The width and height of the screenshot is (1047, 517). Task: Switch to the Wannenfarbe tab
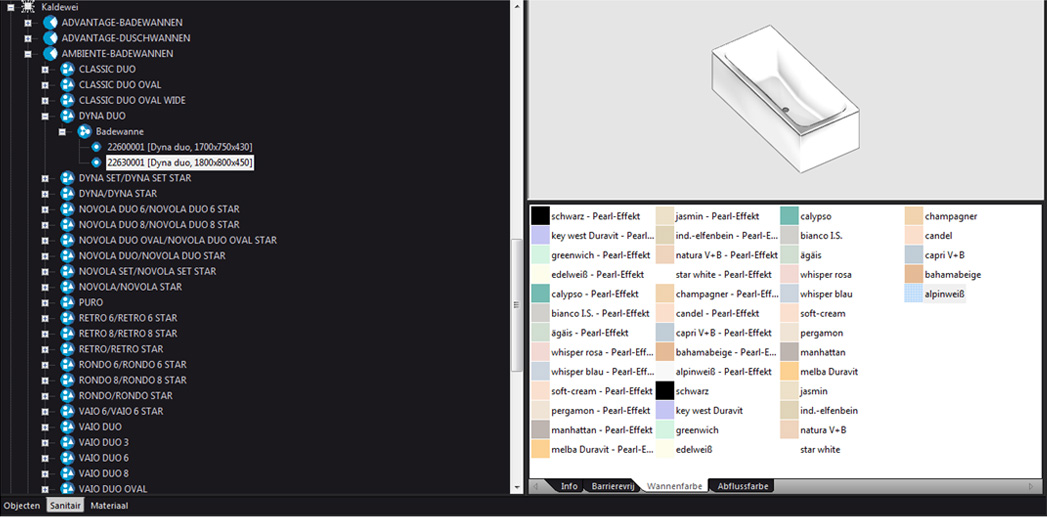(674, 486)
